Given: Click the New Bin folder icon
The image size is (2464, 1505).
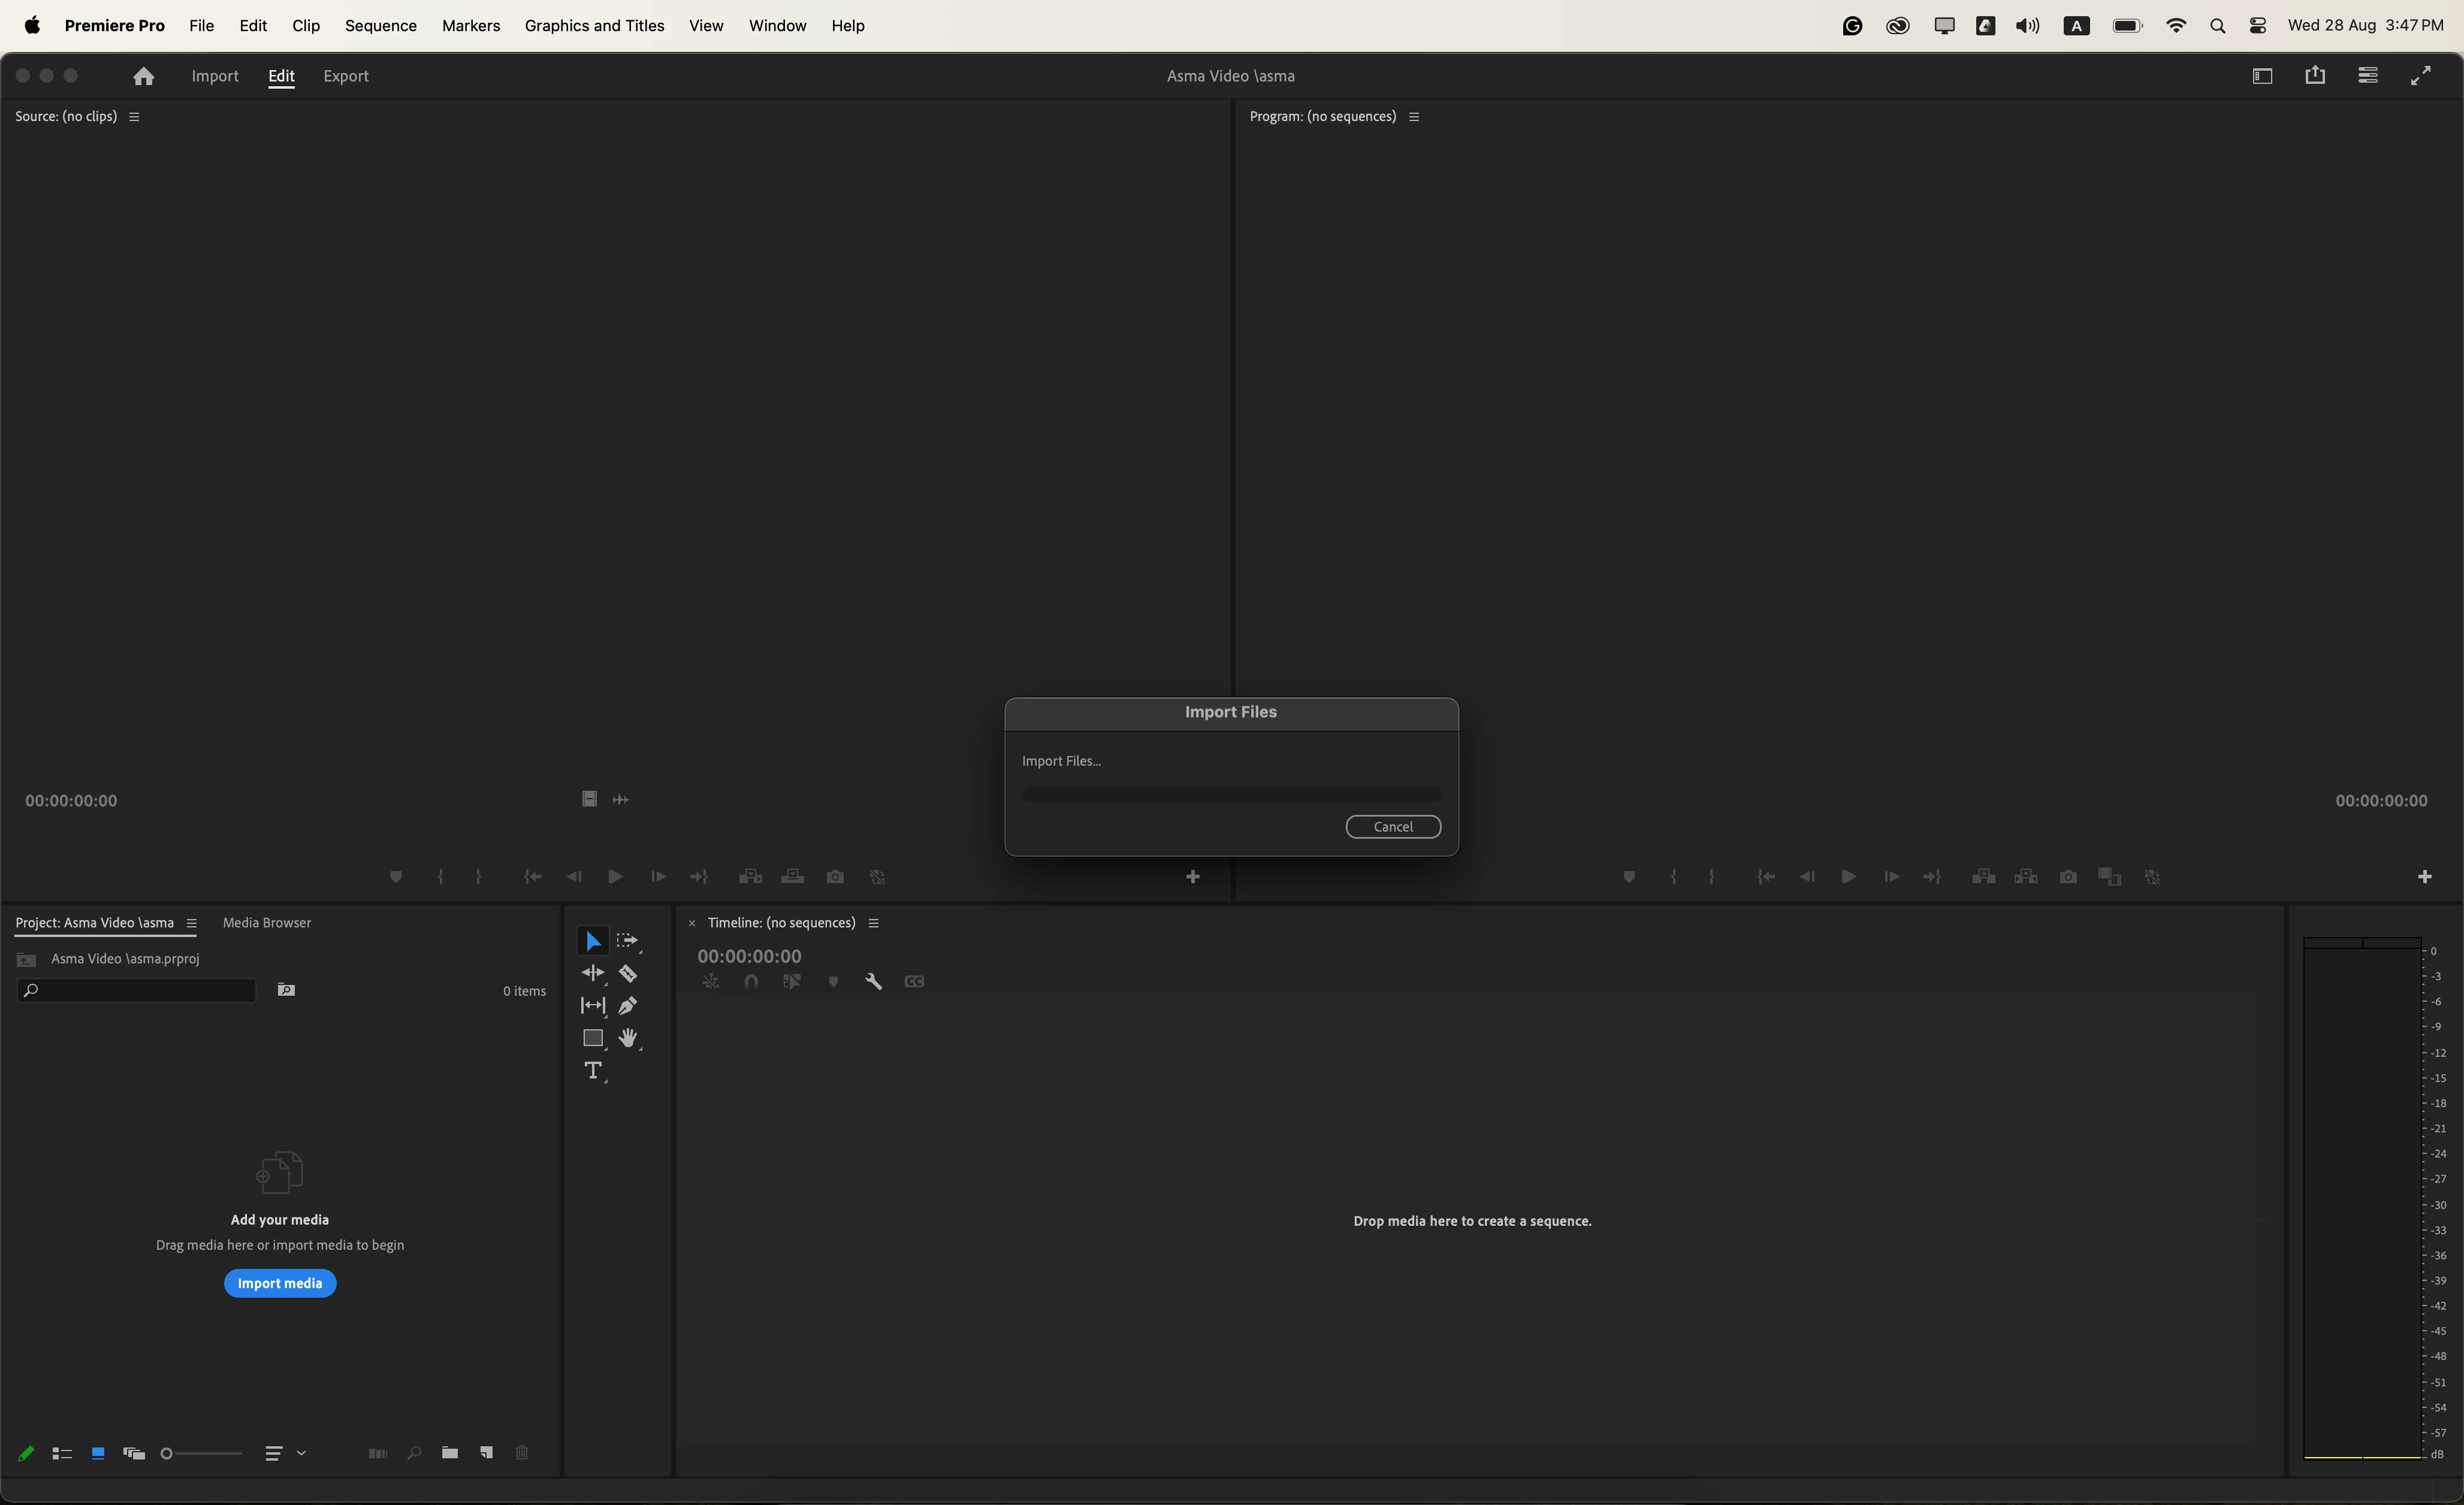Looking at the screenshot, I should tap(450, 1453).
